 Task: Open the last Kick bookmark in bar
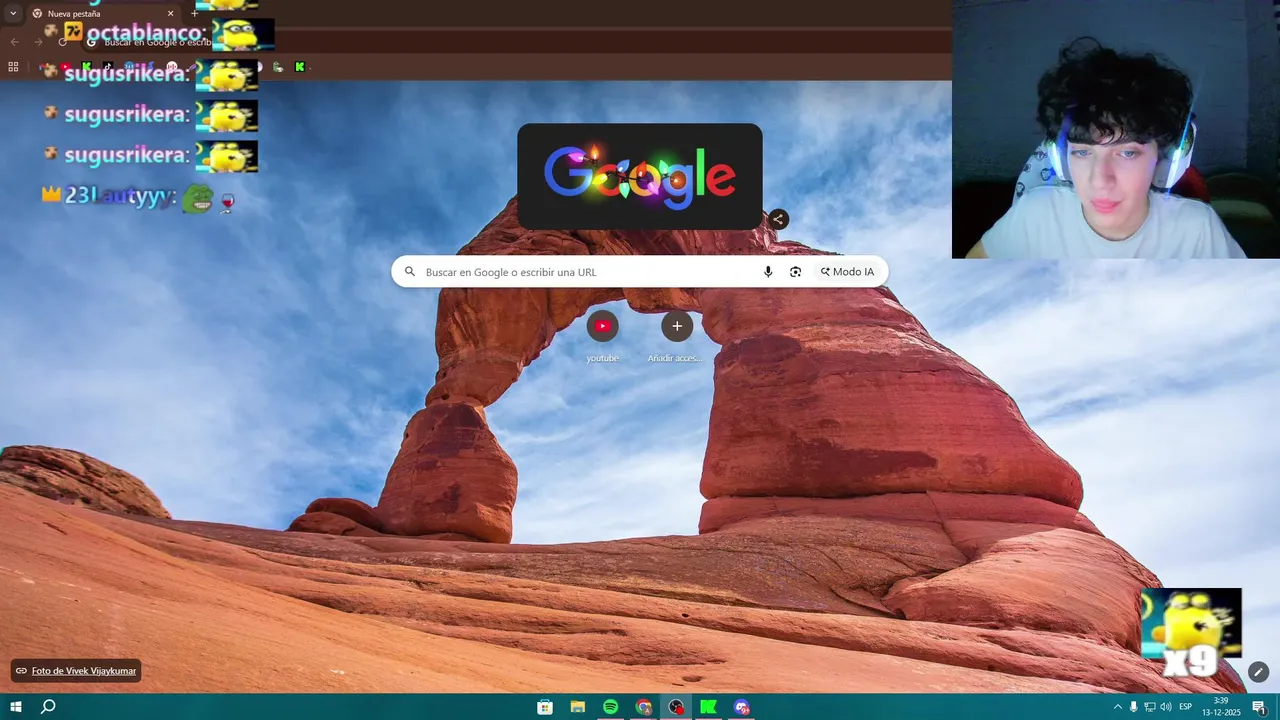[299, 67]
